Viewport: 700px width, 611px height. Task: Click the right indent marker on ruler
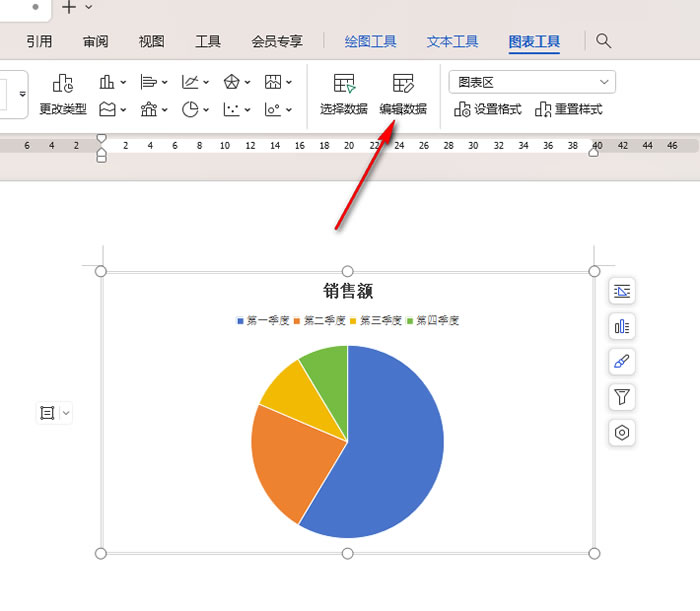click(x=593, y=153)
